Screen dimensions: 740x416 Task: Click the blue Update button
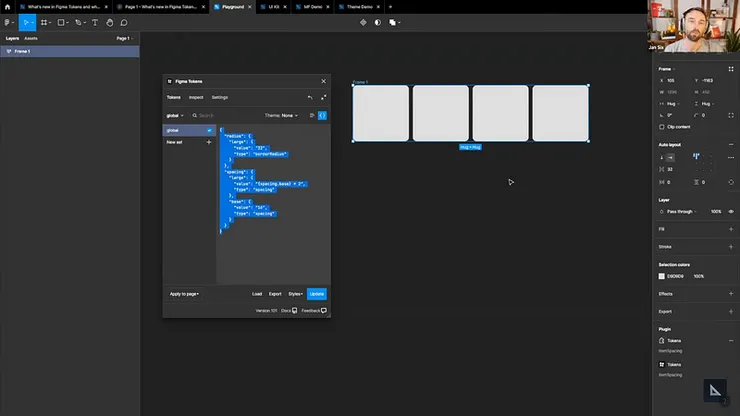point(316,294)
